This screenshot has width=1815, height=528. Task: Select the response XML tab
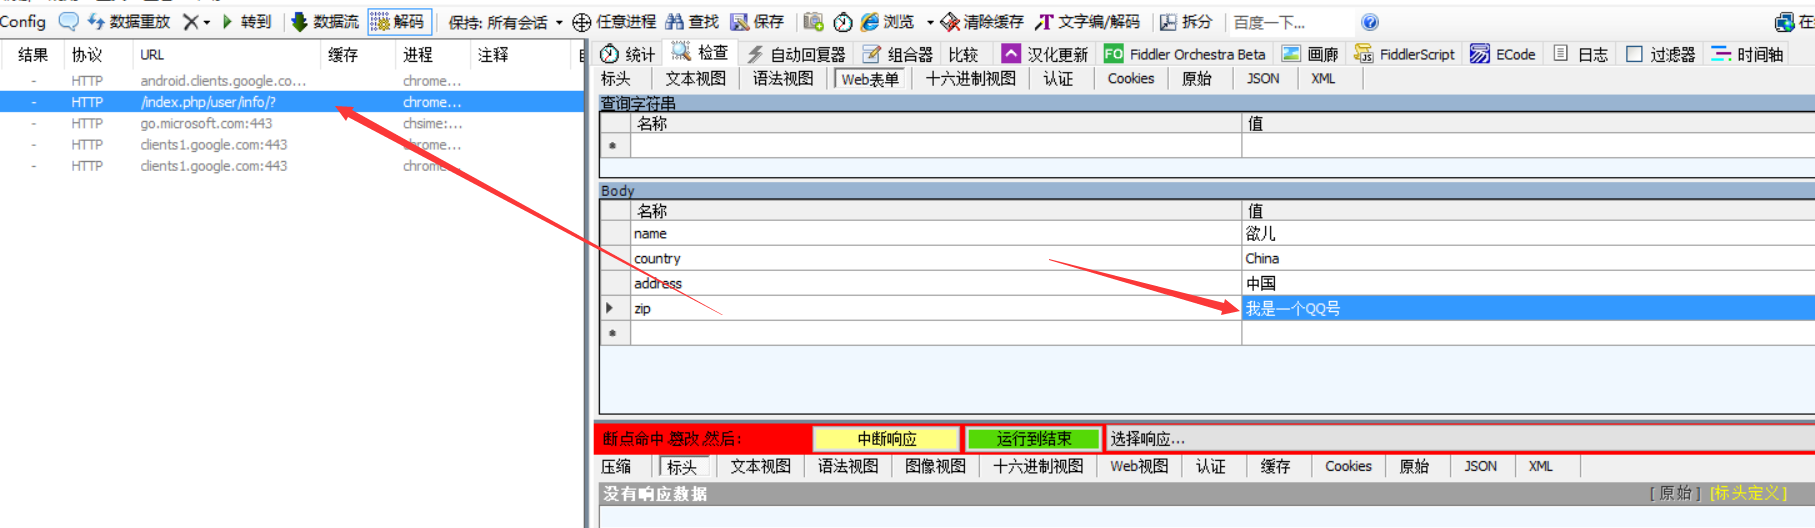click(x=1541, y=466)
